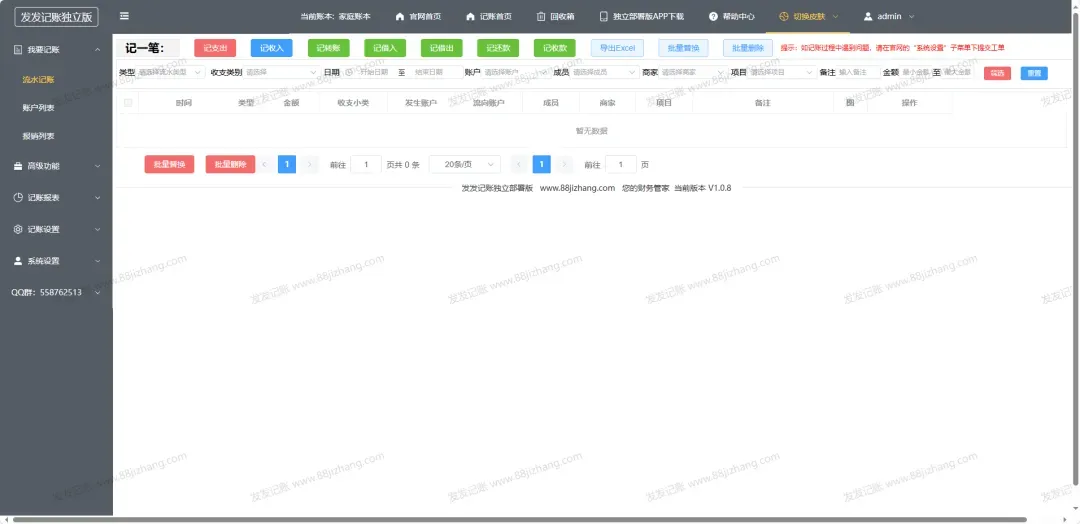Click the 时间 column header
The image size is (1080, 524).
[x=184, y=103]
